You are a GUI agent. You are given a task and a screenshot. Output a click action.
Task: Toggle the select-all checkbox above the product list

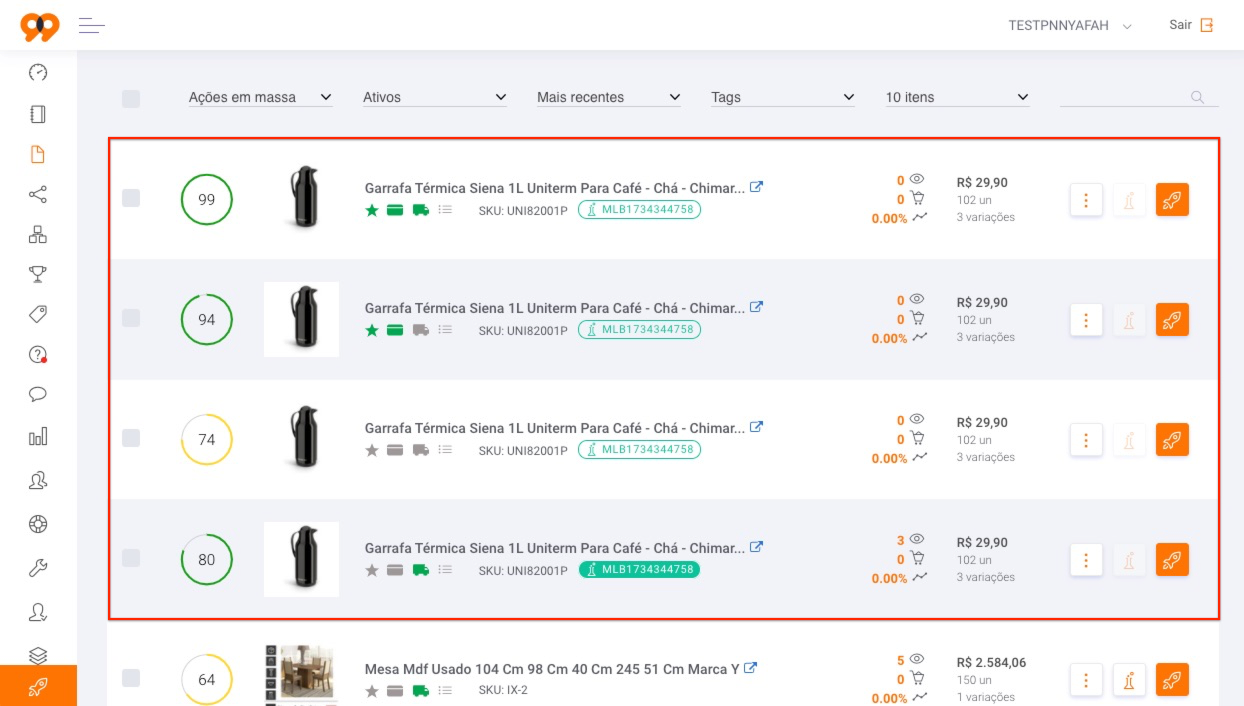(x=131, y=98)
